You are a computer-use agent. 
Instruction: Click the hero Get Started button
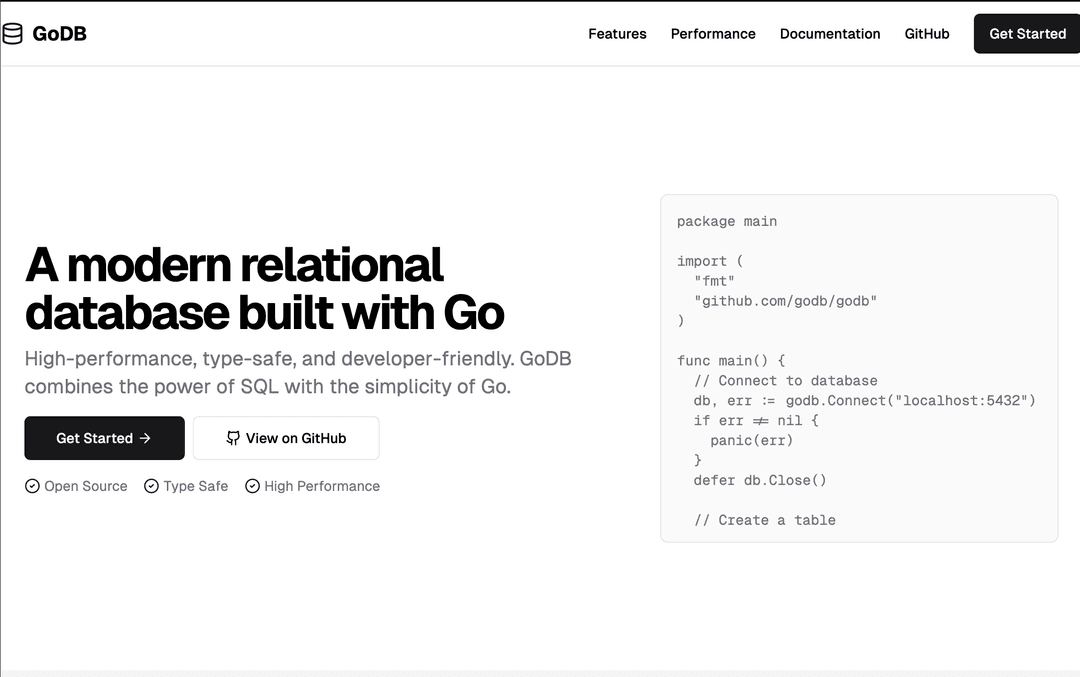coord(105,438)
